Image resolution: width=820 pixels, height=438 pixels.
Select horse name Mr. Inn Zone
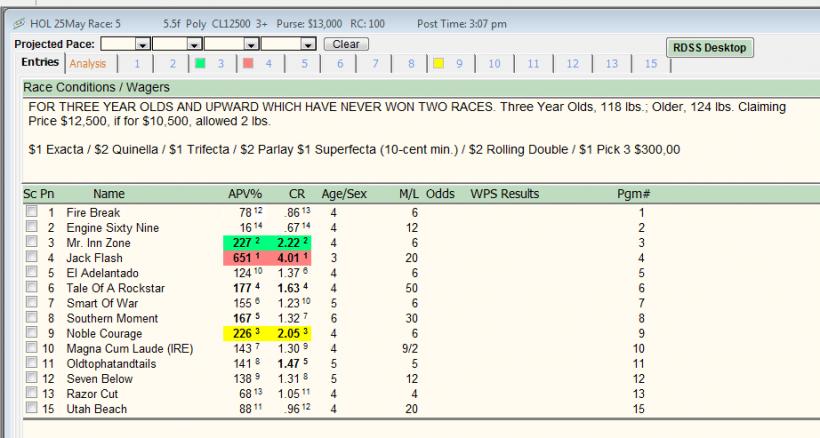pyautogui.click(x=98, y=243)
